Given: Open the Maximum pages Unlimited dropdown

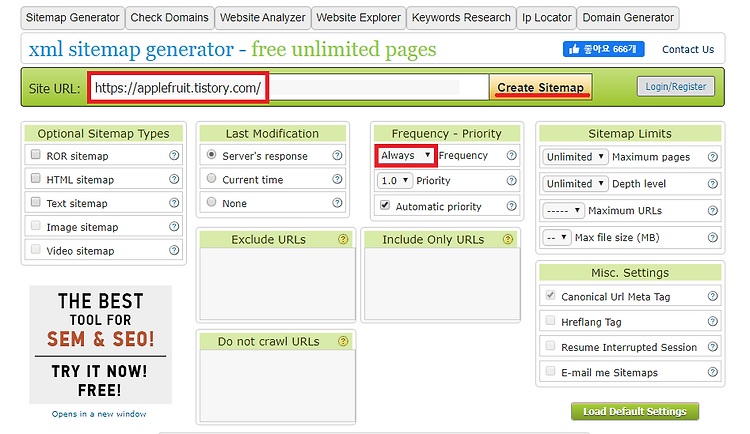Looking at the screenshot, I should [x=575, y=157].
